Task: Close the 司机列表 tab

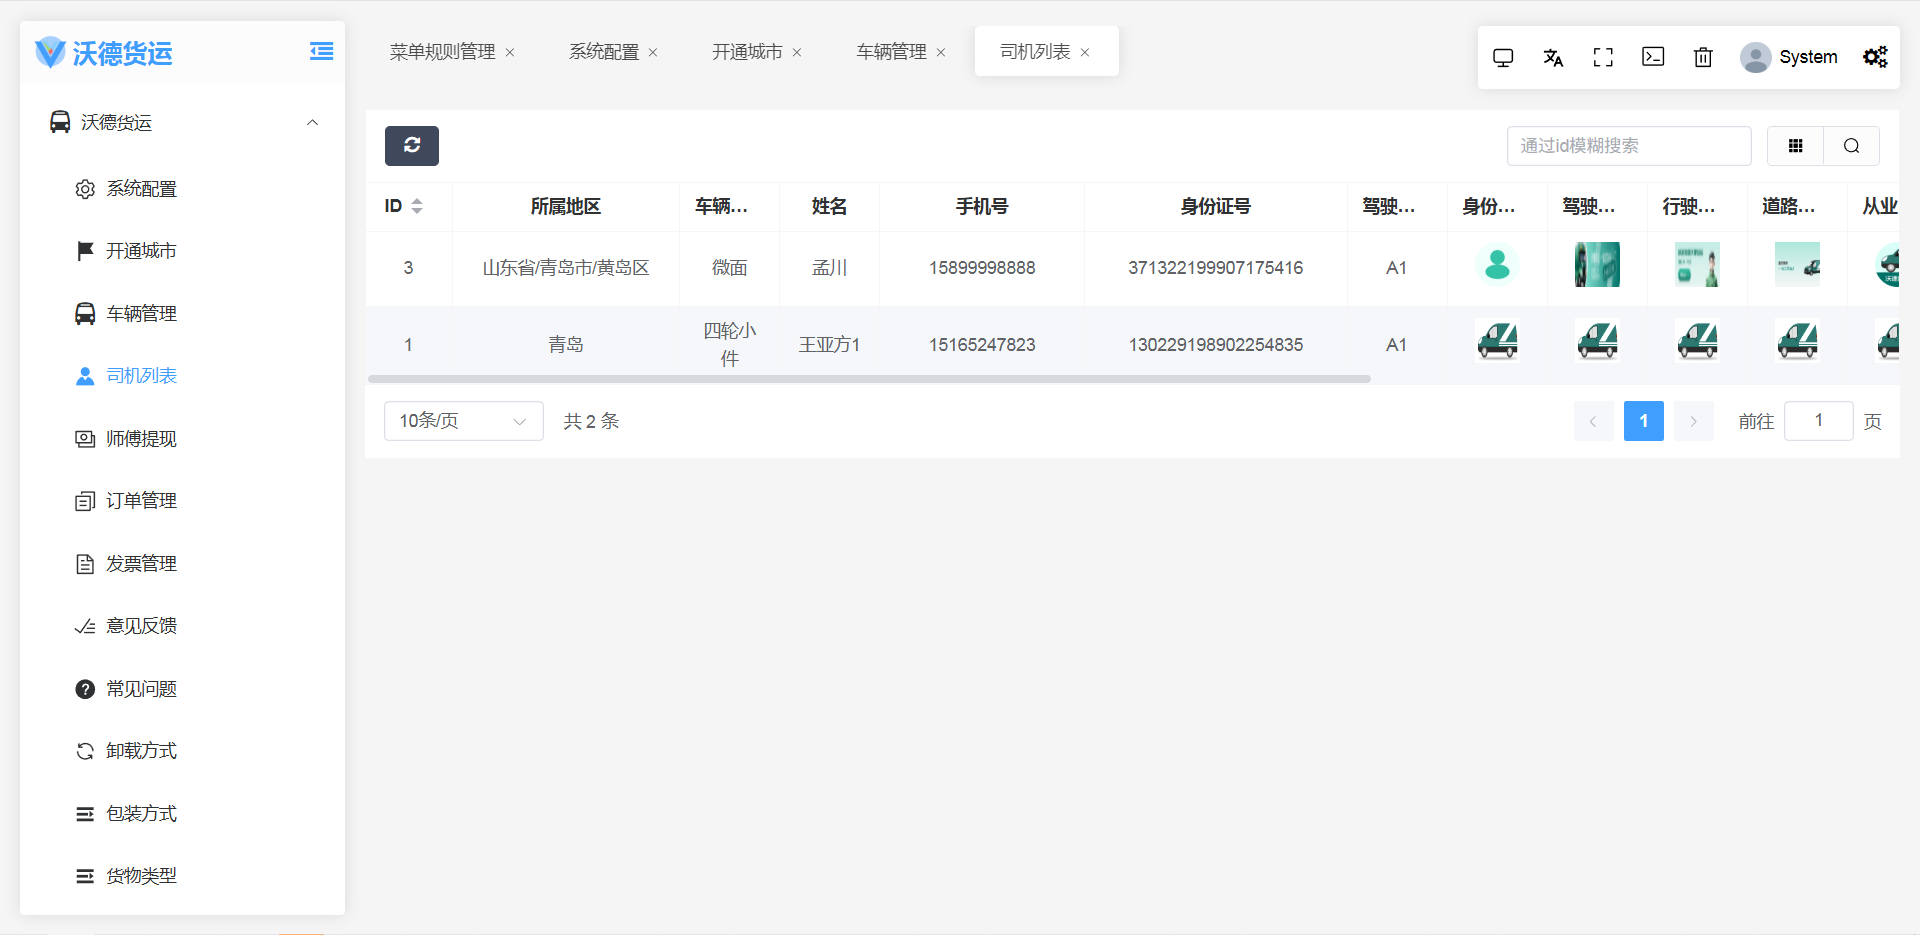Action: 1085,53
